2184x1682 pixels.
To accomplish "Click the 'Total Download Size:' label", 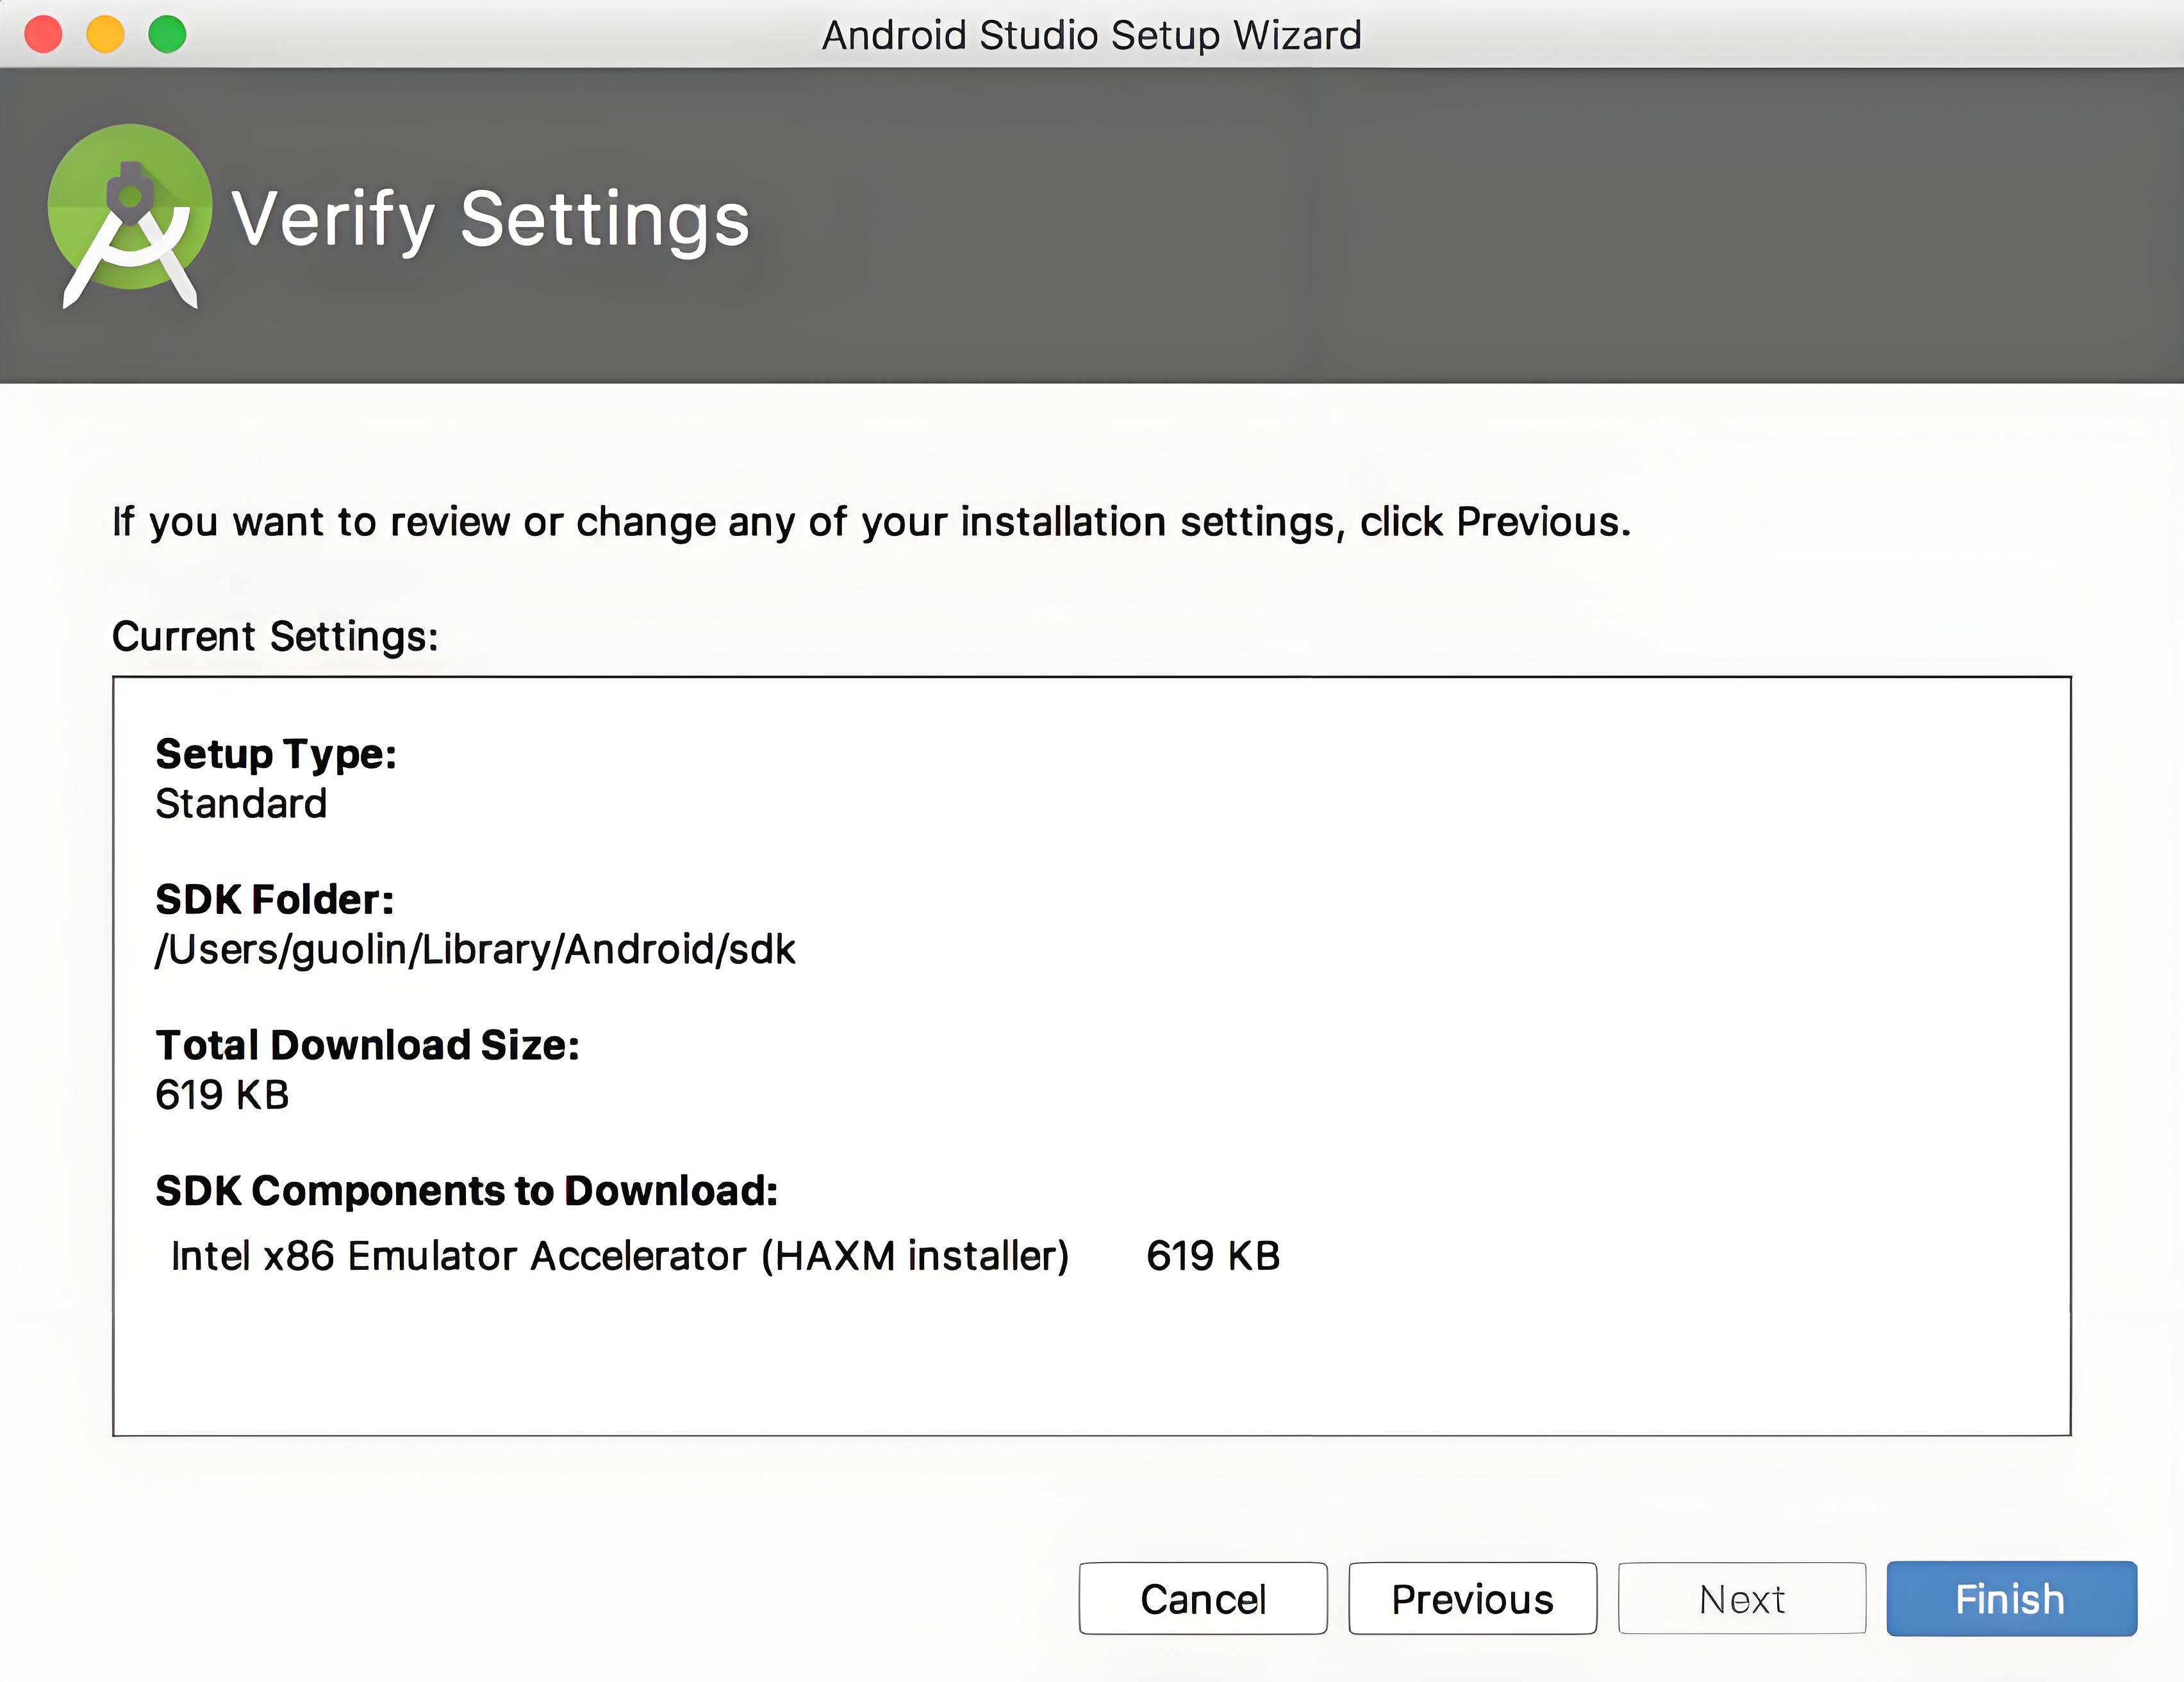I will coord(367,1045).
